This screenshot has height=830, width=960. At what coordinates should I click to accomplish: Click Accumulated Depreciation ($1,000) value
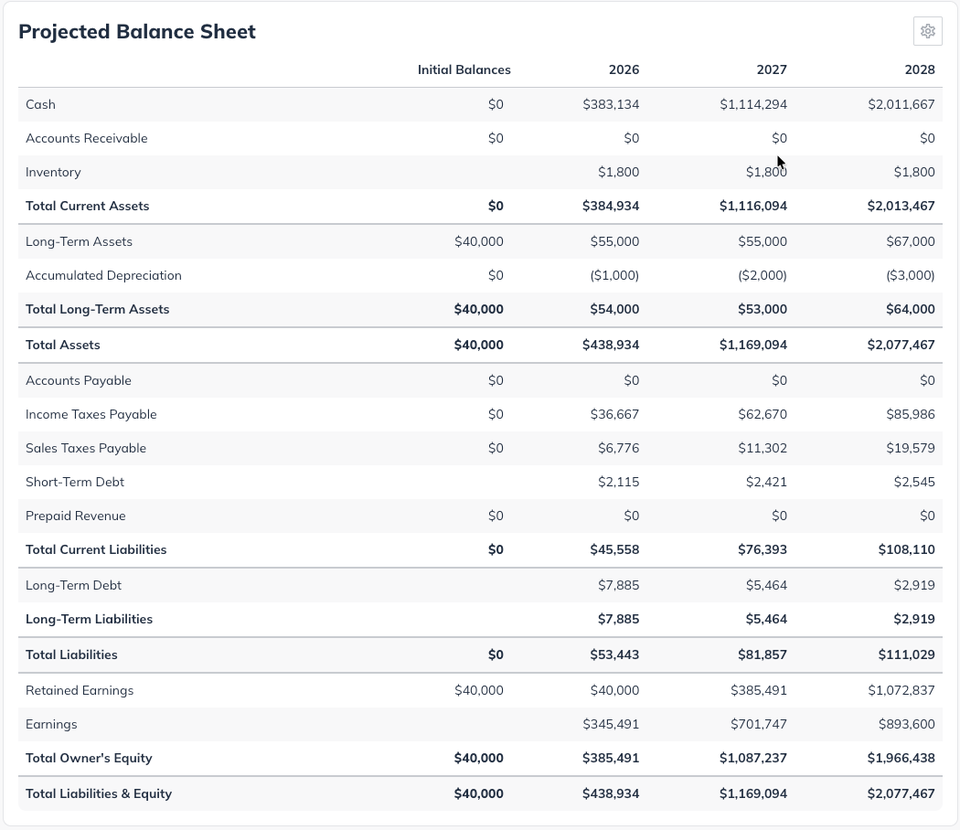(x=615, y=275)
